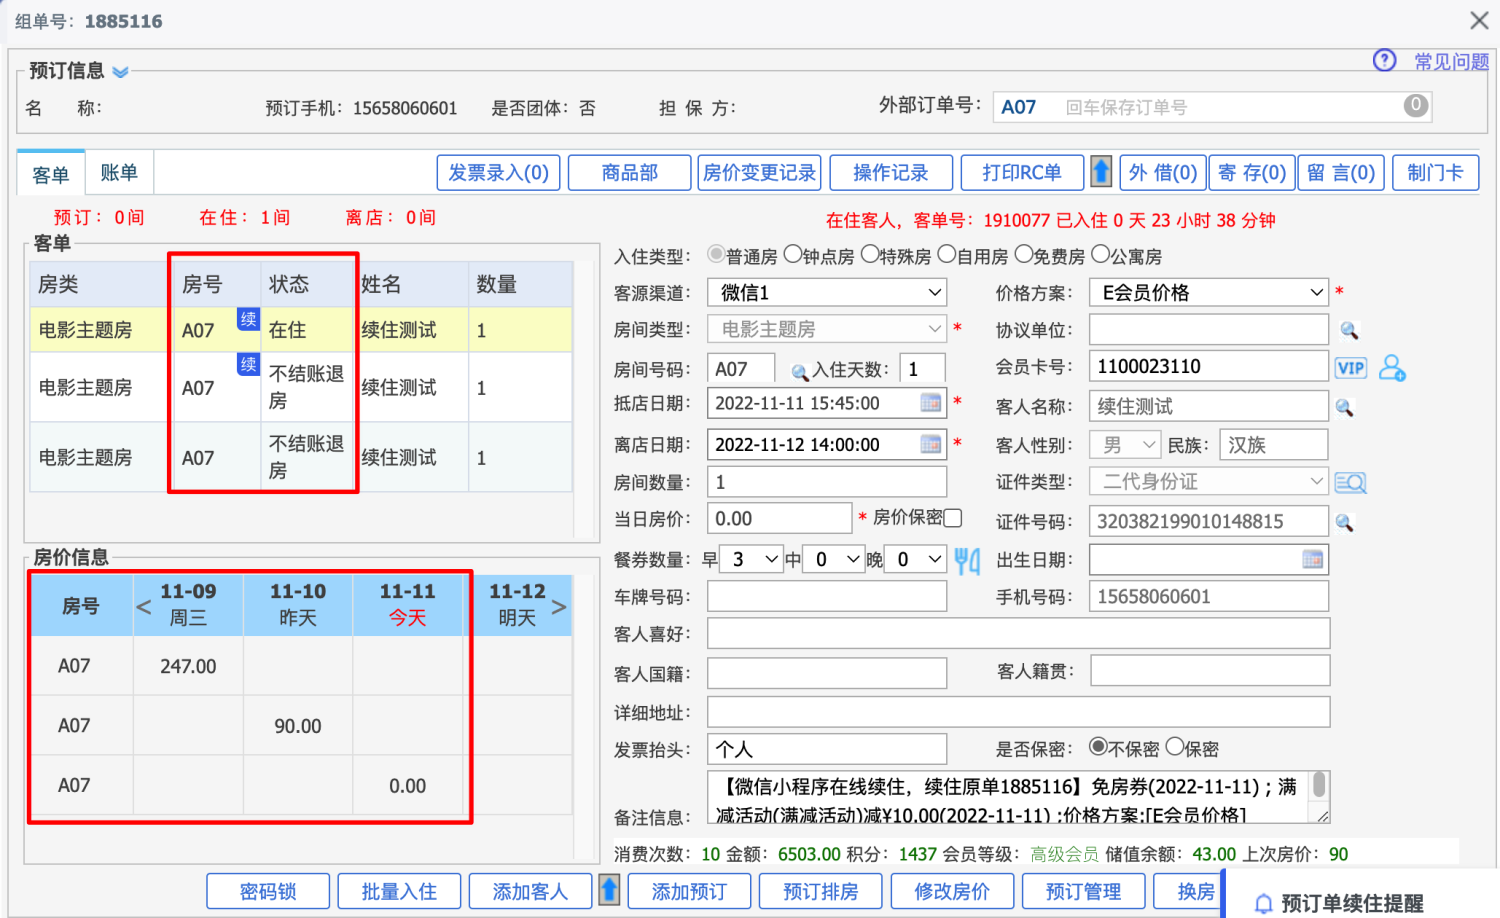Select 特殊房 check-in type

click(870, 254)
